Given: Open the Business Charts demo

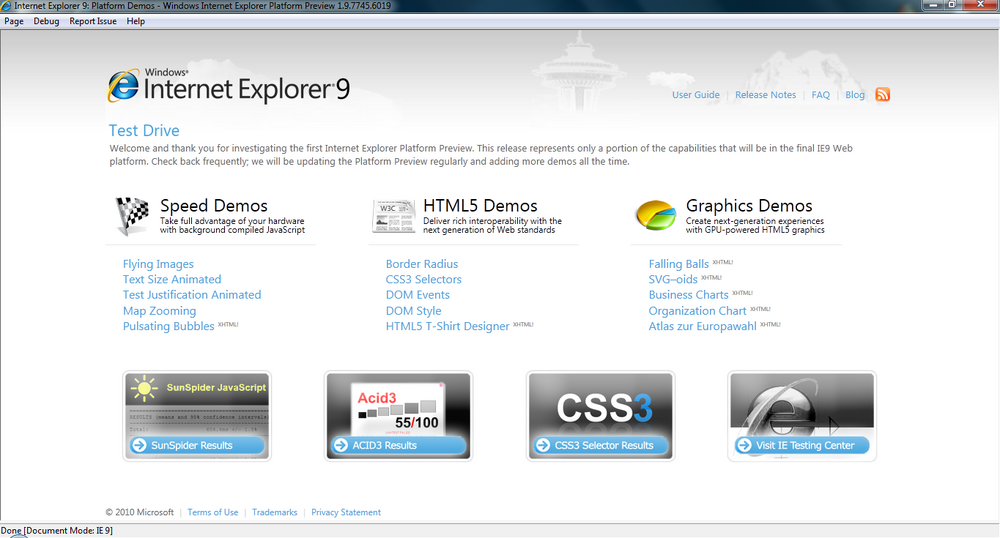Looking at the screenshot, I should click(688, 294).
